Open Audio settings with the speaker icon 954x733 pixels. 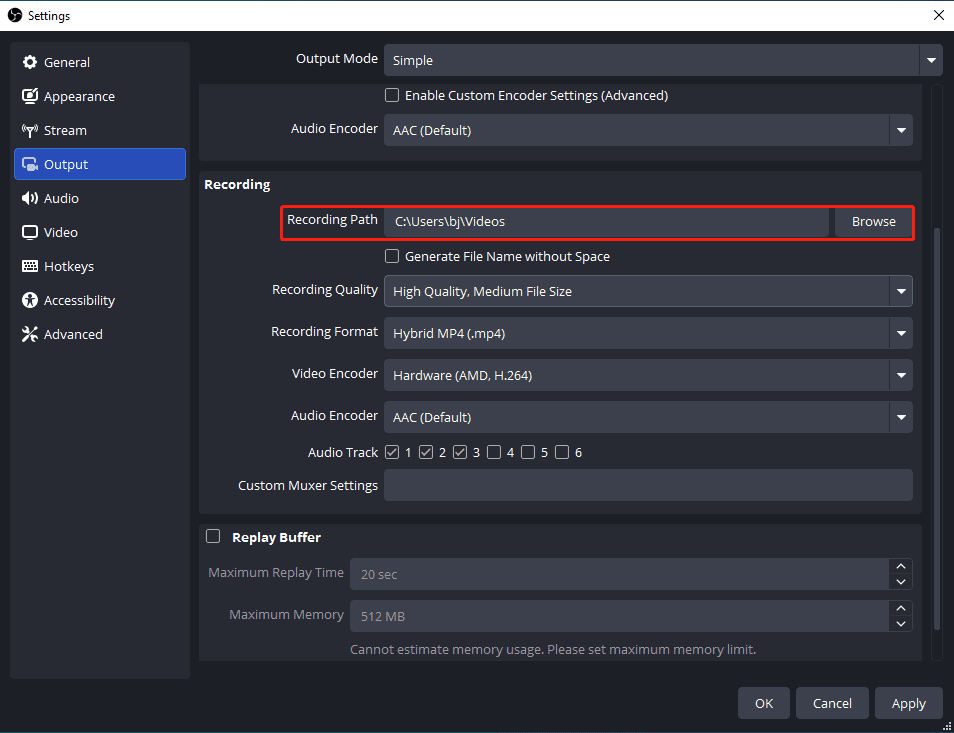pyautogui.click(x=30, y=198)
